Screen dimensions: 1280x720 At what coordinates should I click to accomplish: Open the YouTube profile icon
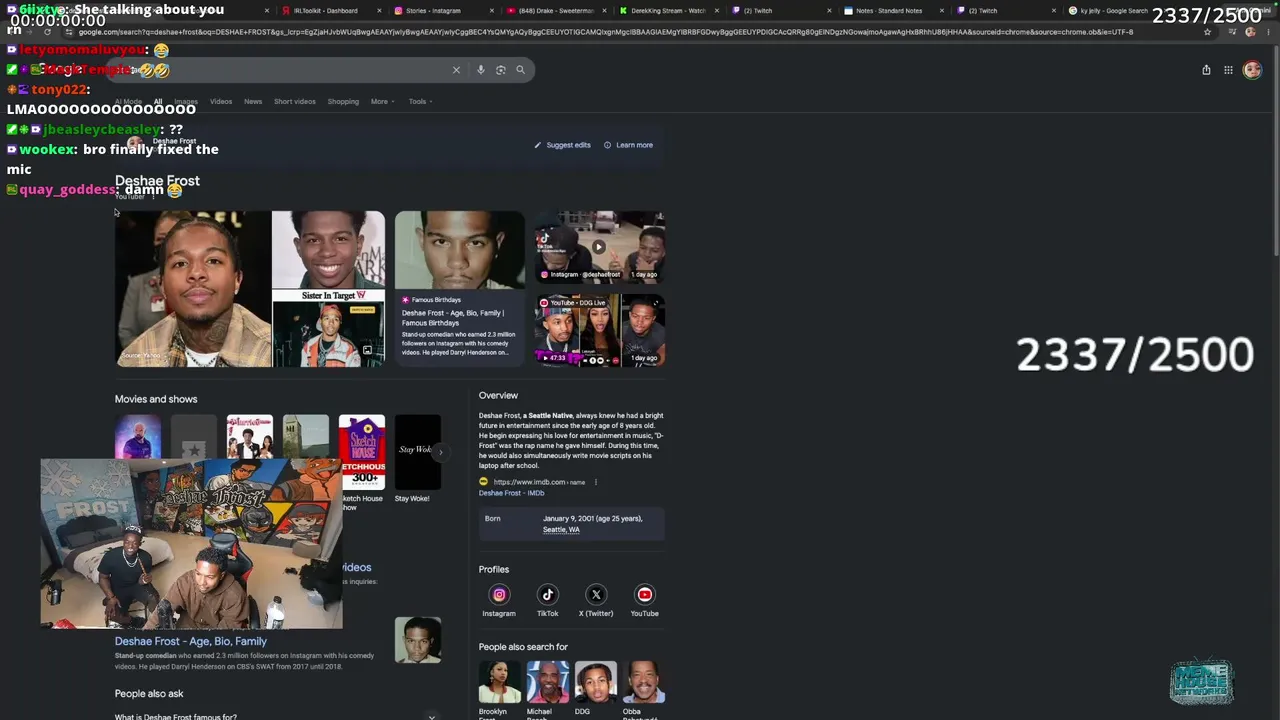[645, 595]
